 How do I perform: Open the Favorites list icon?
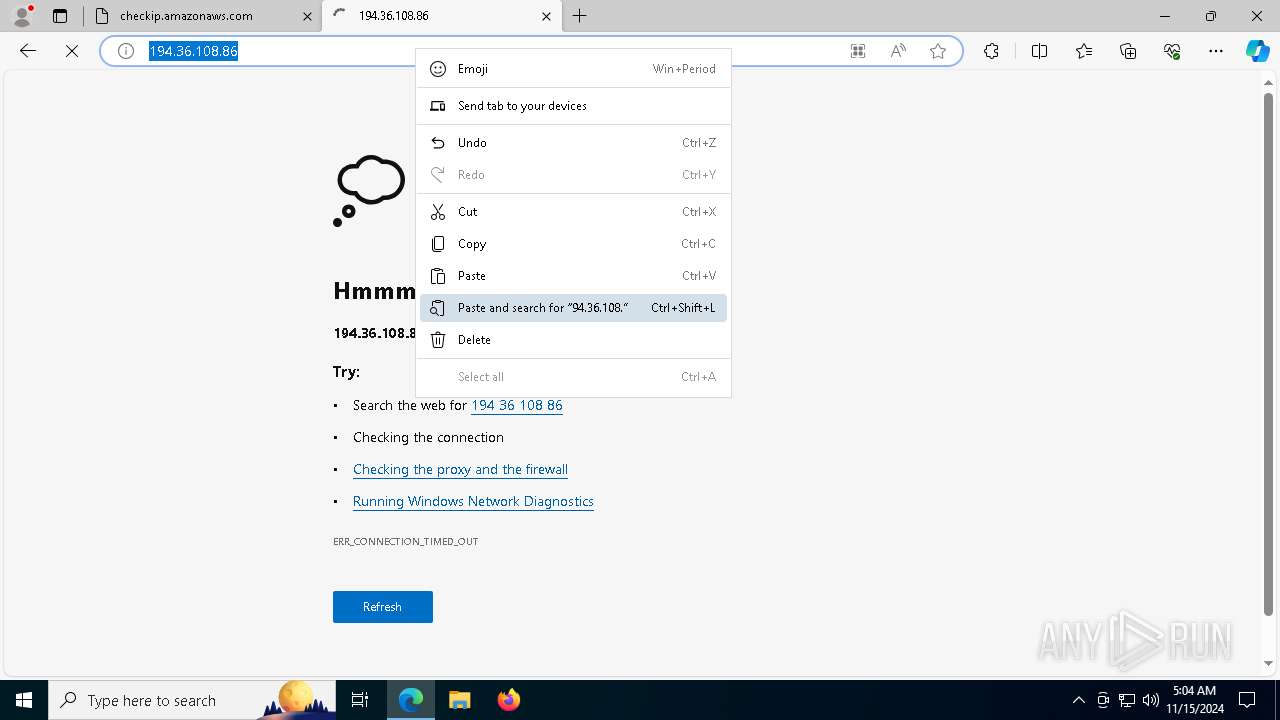coord(1084,51)
